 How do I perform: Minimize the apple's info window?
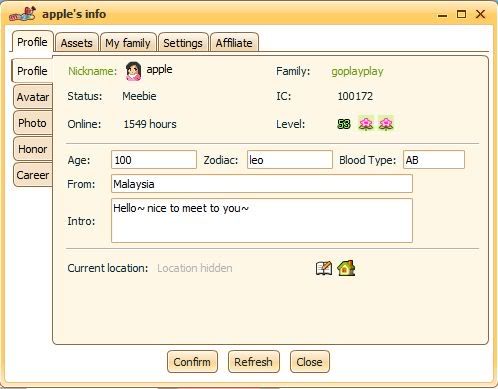(442, 15)
